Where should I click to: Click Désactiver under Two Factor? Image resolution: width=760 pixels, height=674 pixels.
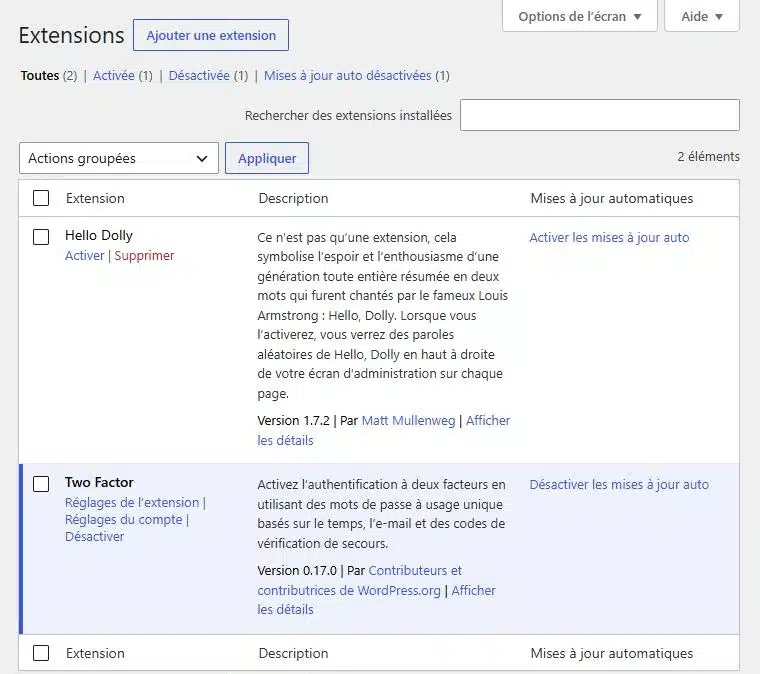95,536
